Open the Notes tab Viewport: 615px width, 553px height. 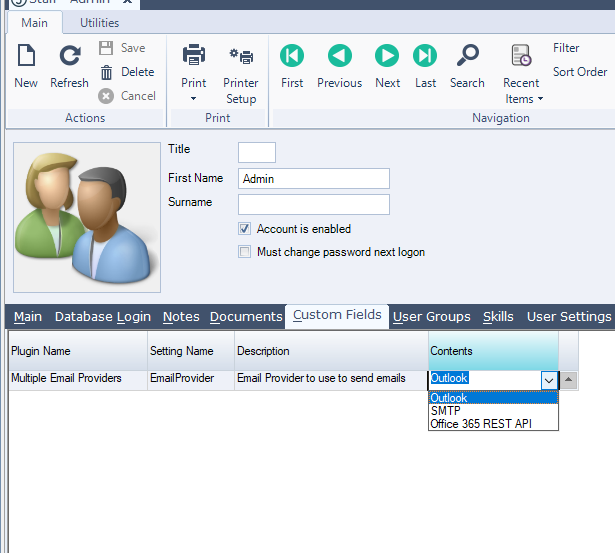pyautogui.click(x=181, y=317)
